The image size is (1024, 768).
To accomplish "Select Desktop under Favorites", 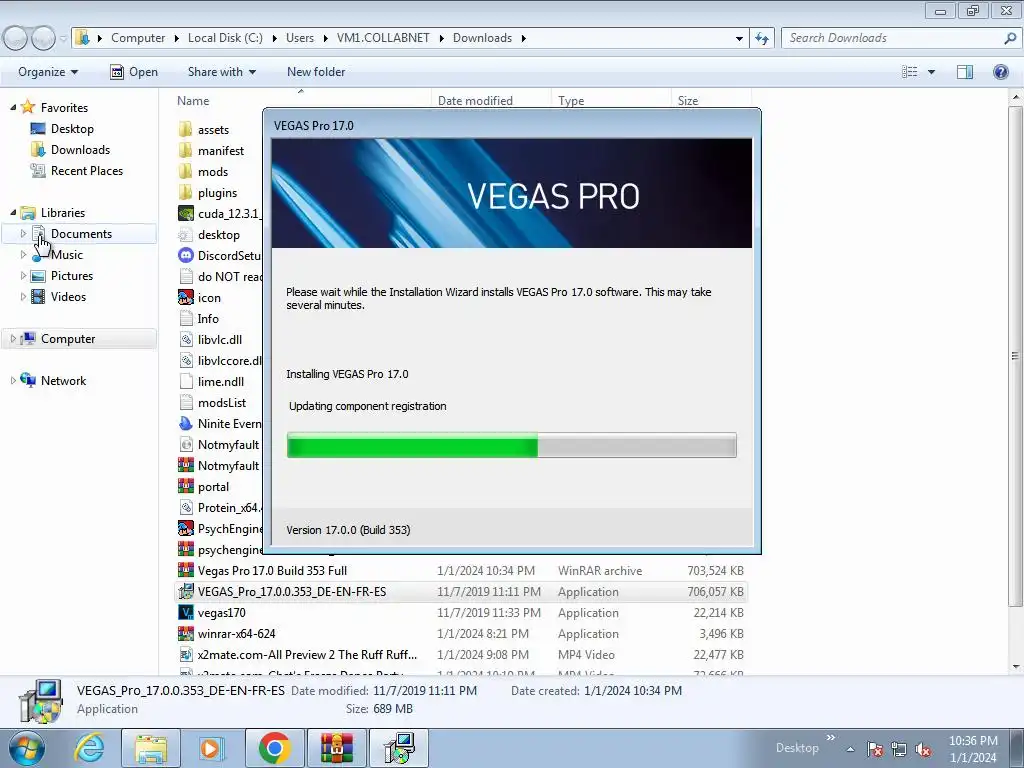I will point(72,129).
